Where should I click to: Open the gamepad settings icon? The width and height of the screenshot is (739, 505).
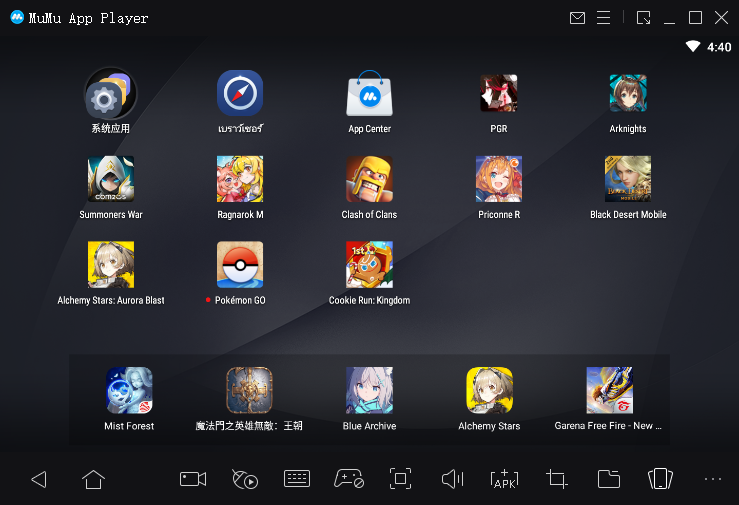point(348,479)
